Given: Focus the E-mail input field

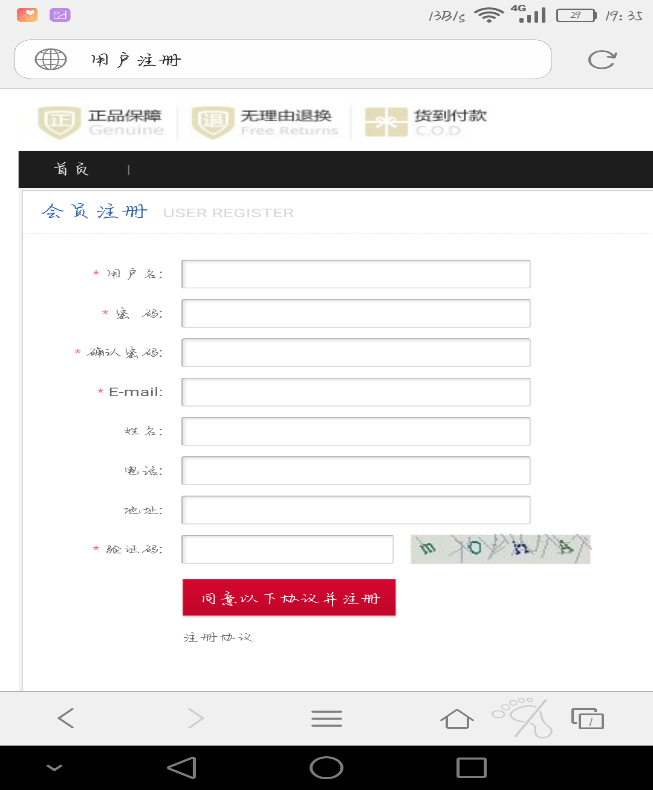Looking at the screenshot, I should tap(356, 392).
